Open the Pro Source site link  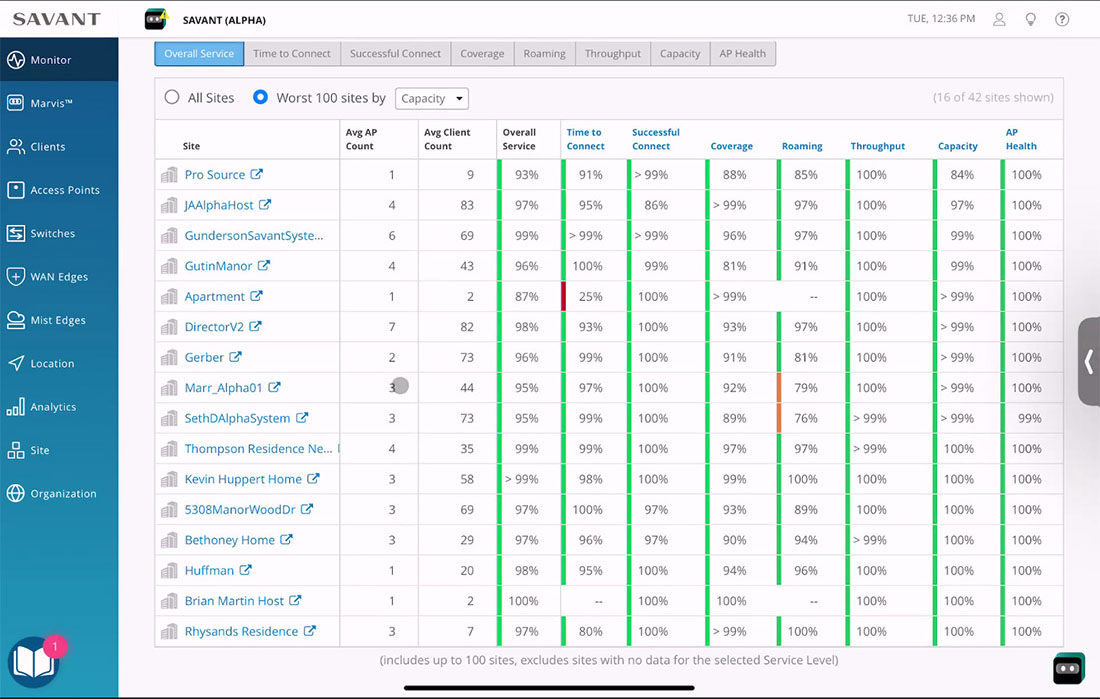tap(215, 175)
